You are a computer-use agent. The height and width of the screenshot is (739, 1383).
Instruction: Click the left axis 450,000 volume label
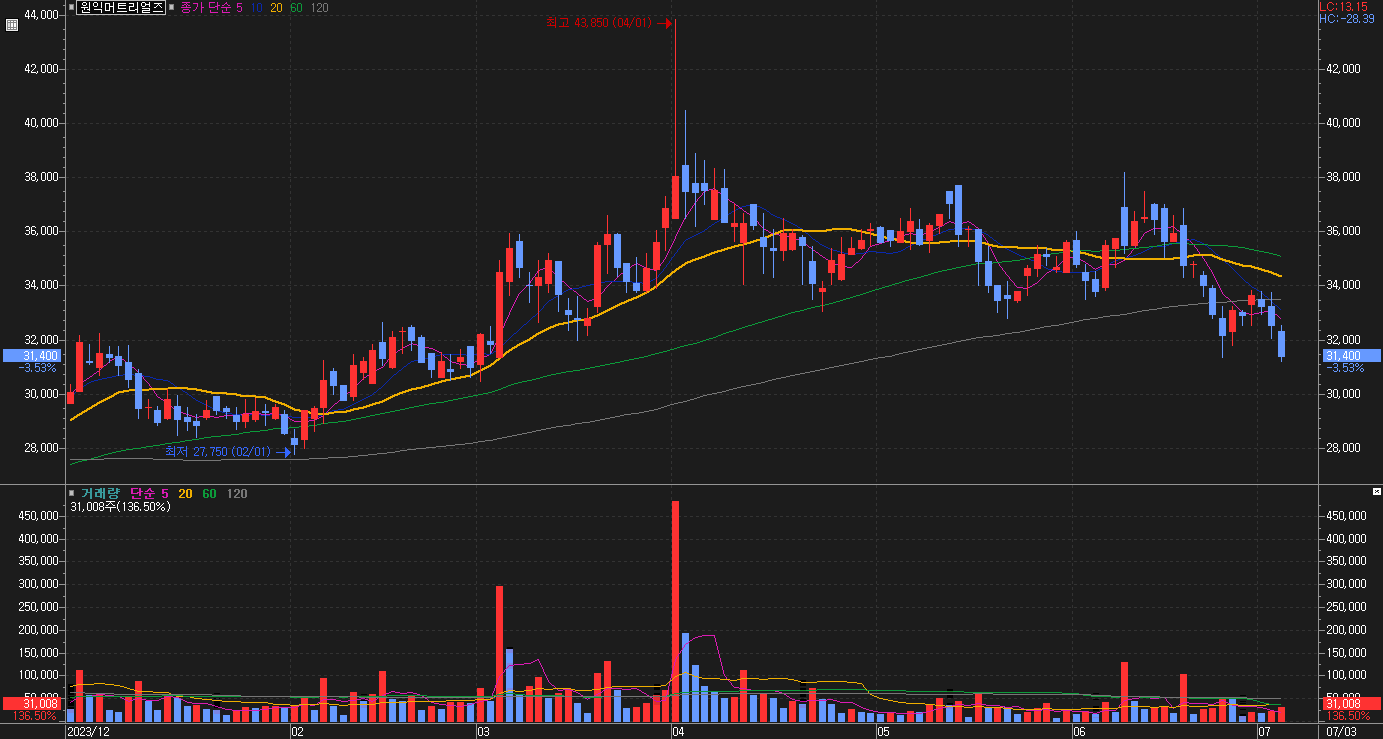(37, 516)
